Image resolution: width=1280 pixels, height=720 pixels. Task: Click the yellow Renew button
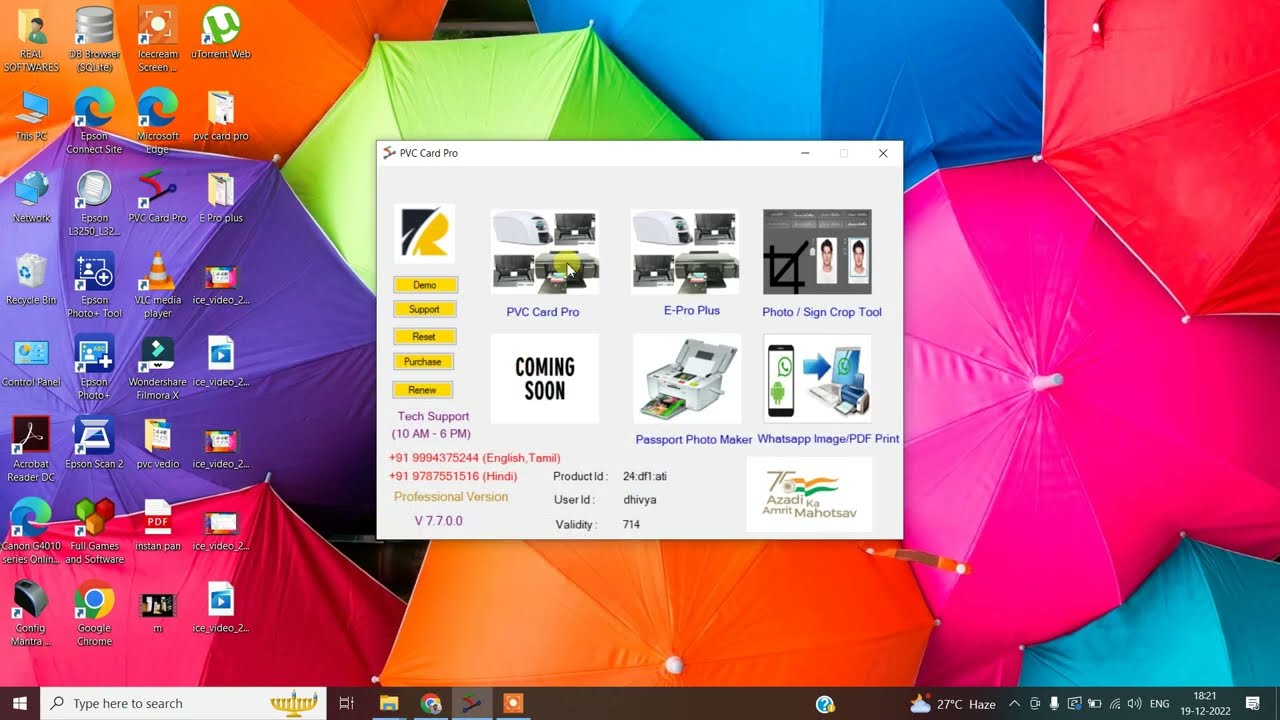[x=423, y=390]
